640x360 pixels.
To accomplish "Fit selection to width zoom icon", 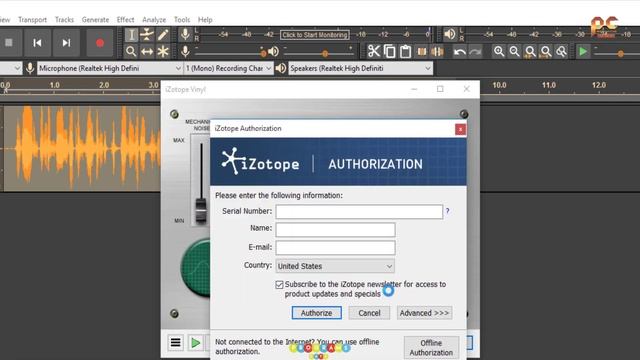I will click(530, 51).
